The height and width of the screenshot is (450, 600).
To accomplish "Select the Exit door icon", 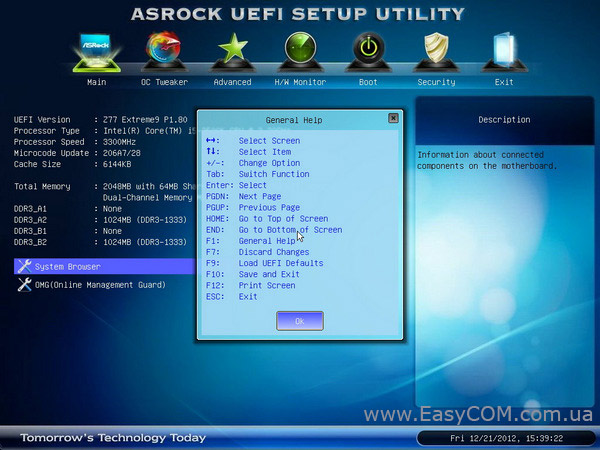I will 504,51.
